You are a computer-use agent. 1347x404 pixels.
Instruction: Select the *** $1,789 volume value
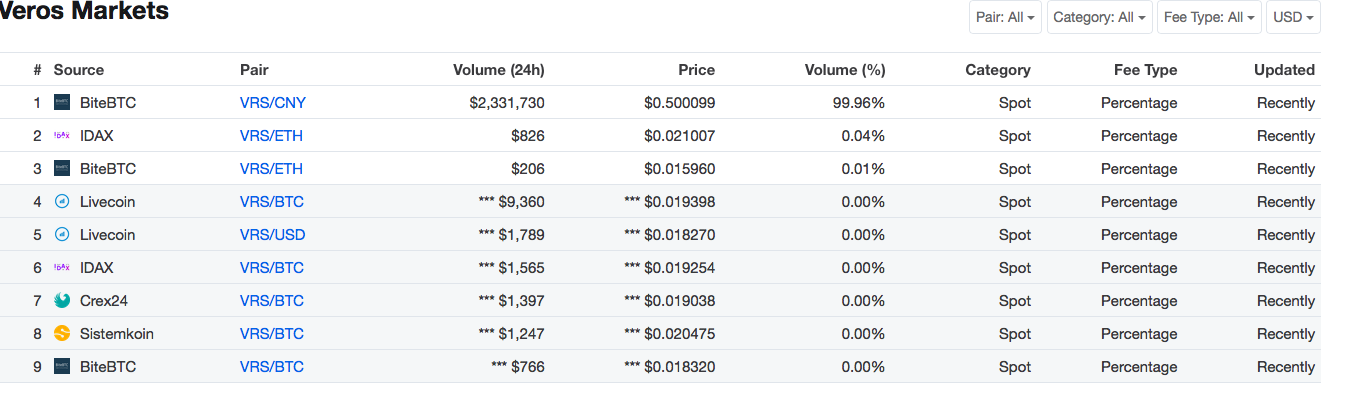pyautogui.click(x=512, y=235)
